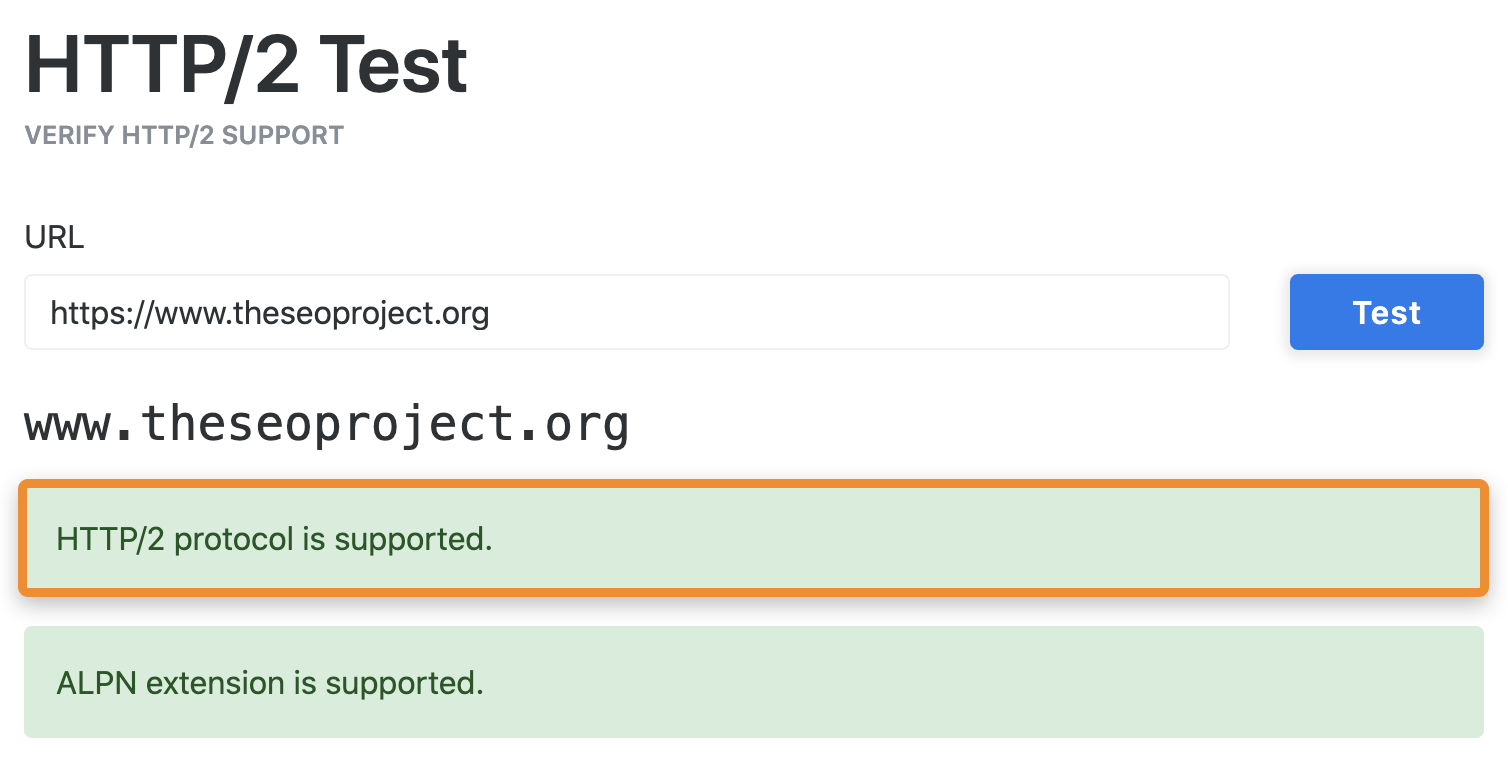The width and height of the screenshot is (1508, 766).
Task: Click the phrase HTTP/2 protocol is supported
Action: [273, 539]
